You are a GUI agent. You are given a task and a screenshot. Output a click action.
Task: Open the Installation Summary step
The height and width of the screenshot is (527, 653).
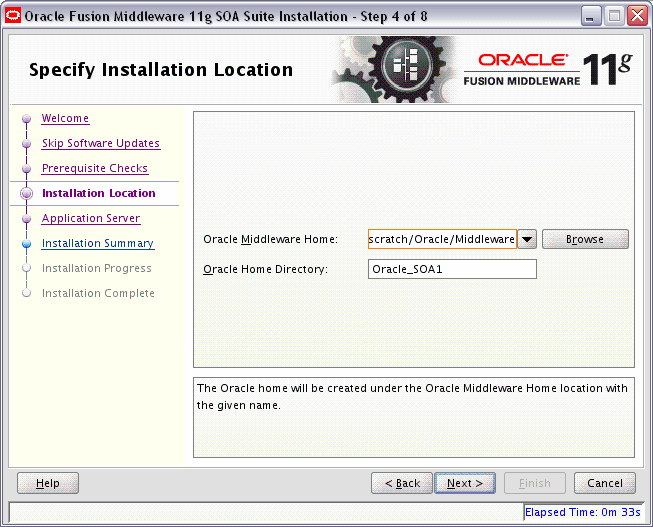point(98,243)
